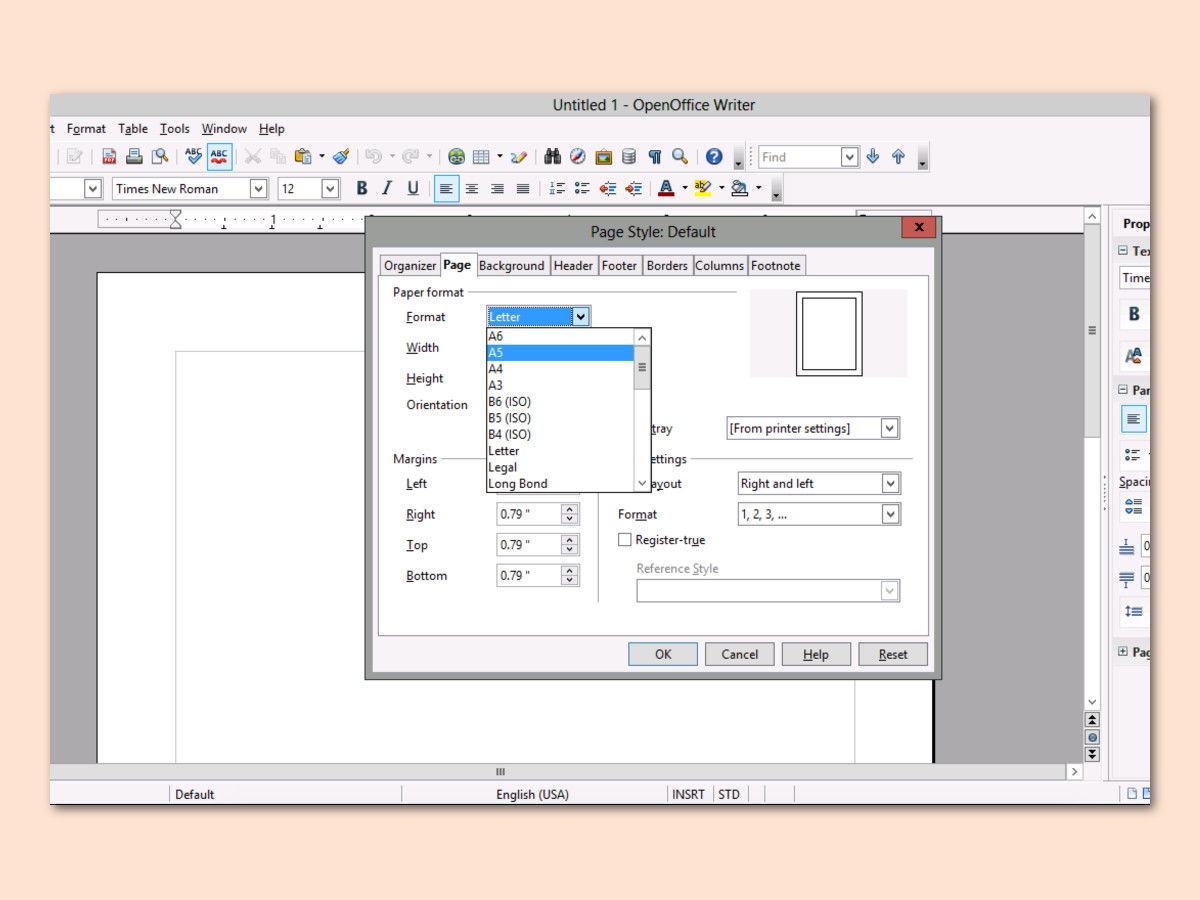The width and height of the screenshot is (1200, 900).
Task: Open the Right and left layout dropdown
Action: coord(819,483)
